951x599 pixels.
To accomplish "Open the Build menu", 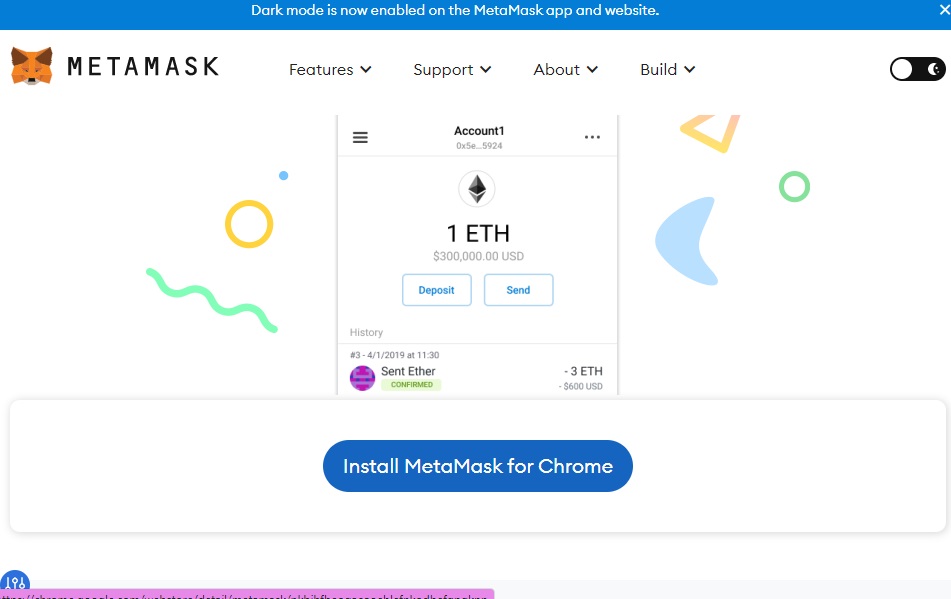I will (x=667, y=70).
